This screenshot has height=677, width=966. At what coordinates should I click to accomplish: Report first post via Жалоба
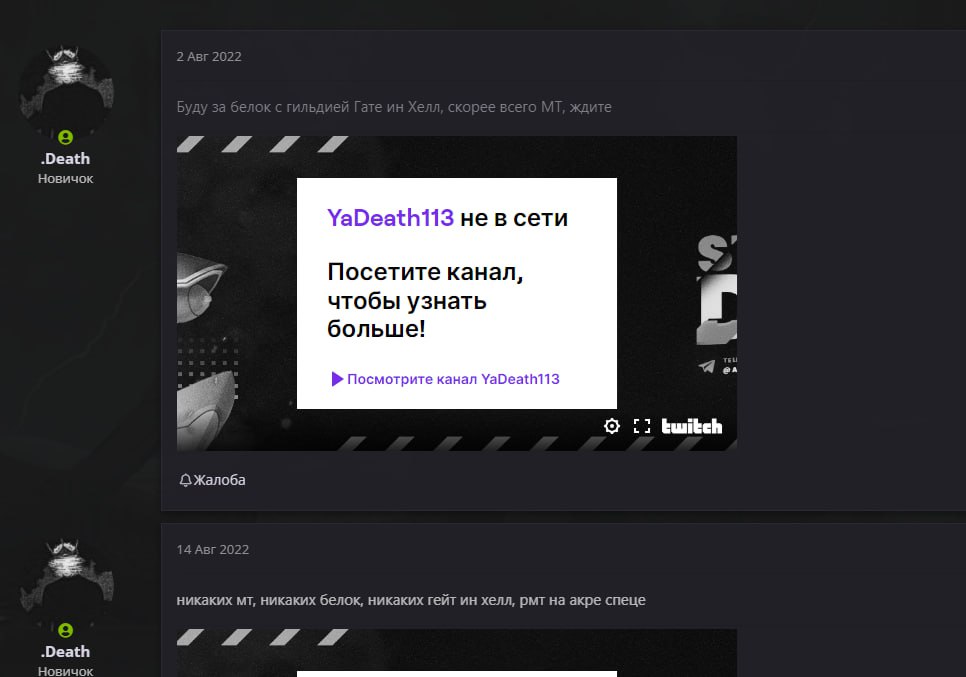coord(213,480)
